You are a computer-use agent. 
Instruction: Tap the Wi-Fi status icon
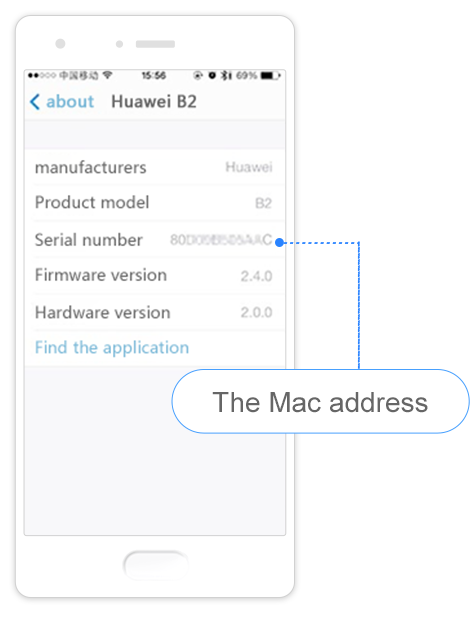point(107,75)
